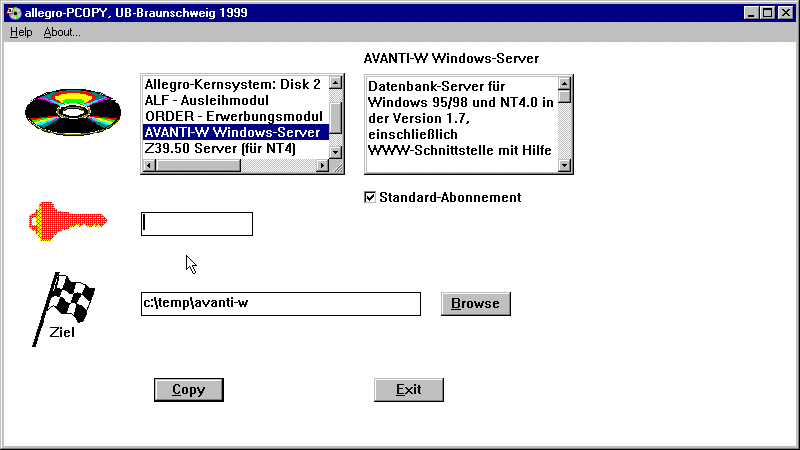Click Browse to choose target folder
Image resolution: width=800 pixels, height=450 pixels.
476,304
